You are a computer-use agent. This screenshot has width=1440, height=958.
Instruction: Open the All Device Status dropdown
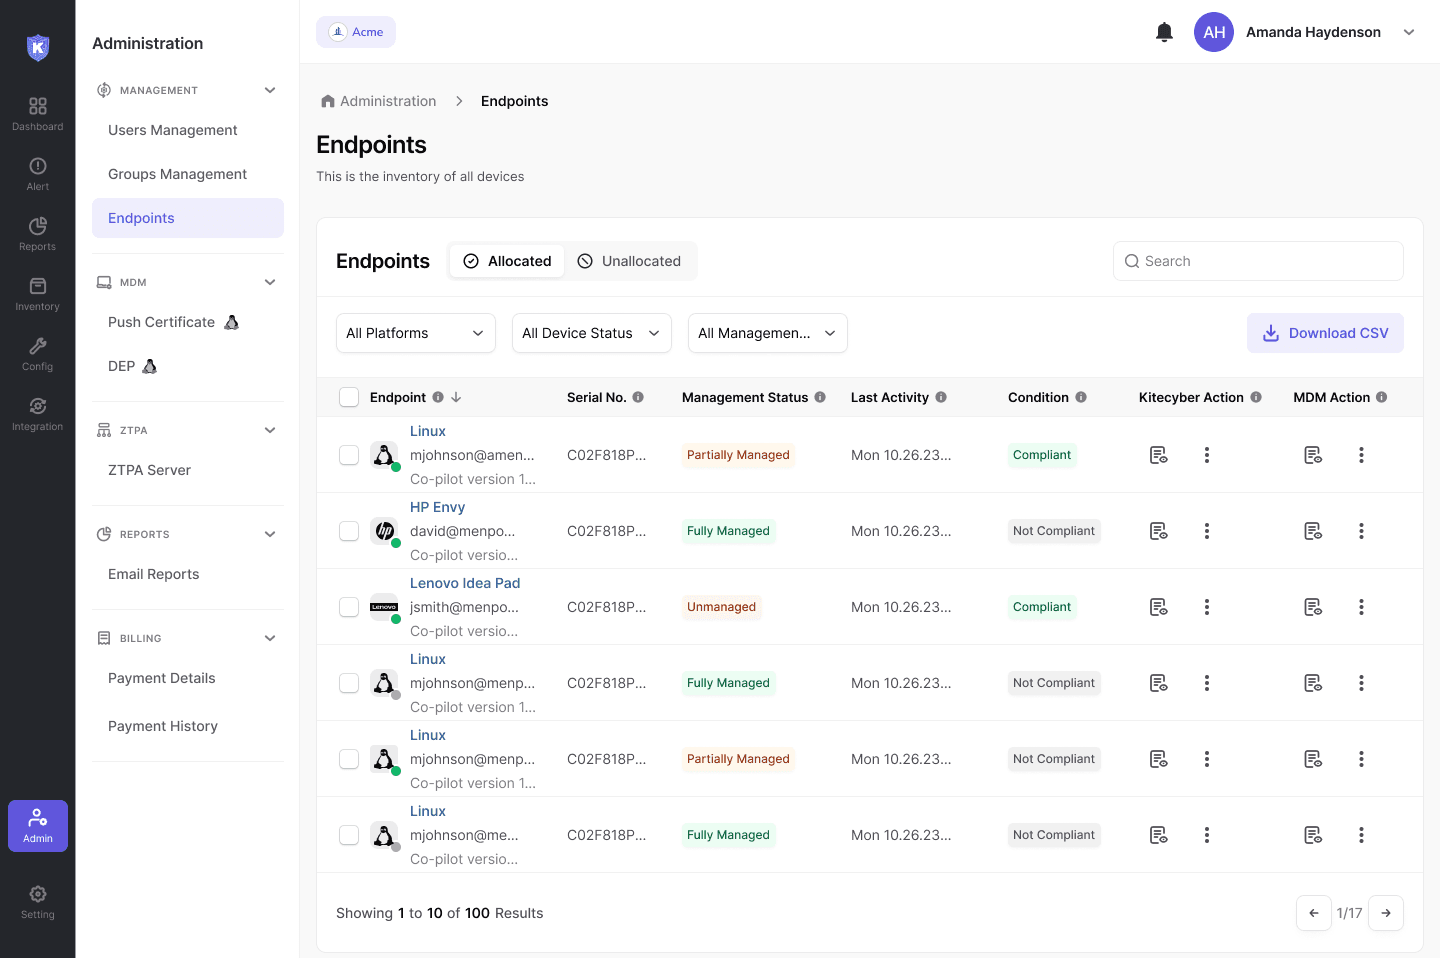(x=592, y=333)
